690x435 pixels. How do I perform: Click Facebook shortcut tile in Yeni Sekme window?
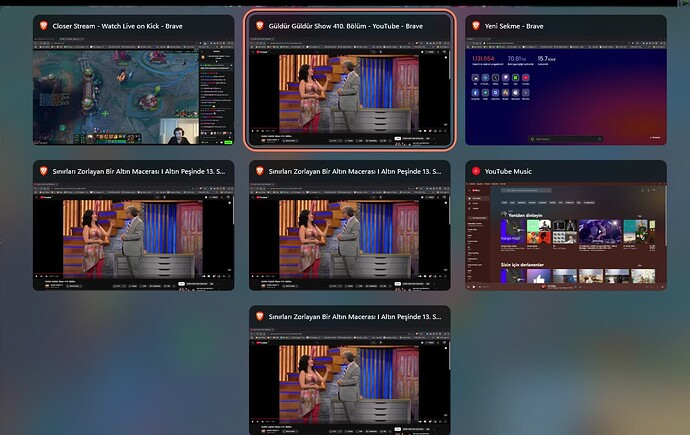click(x=475, y=93)
